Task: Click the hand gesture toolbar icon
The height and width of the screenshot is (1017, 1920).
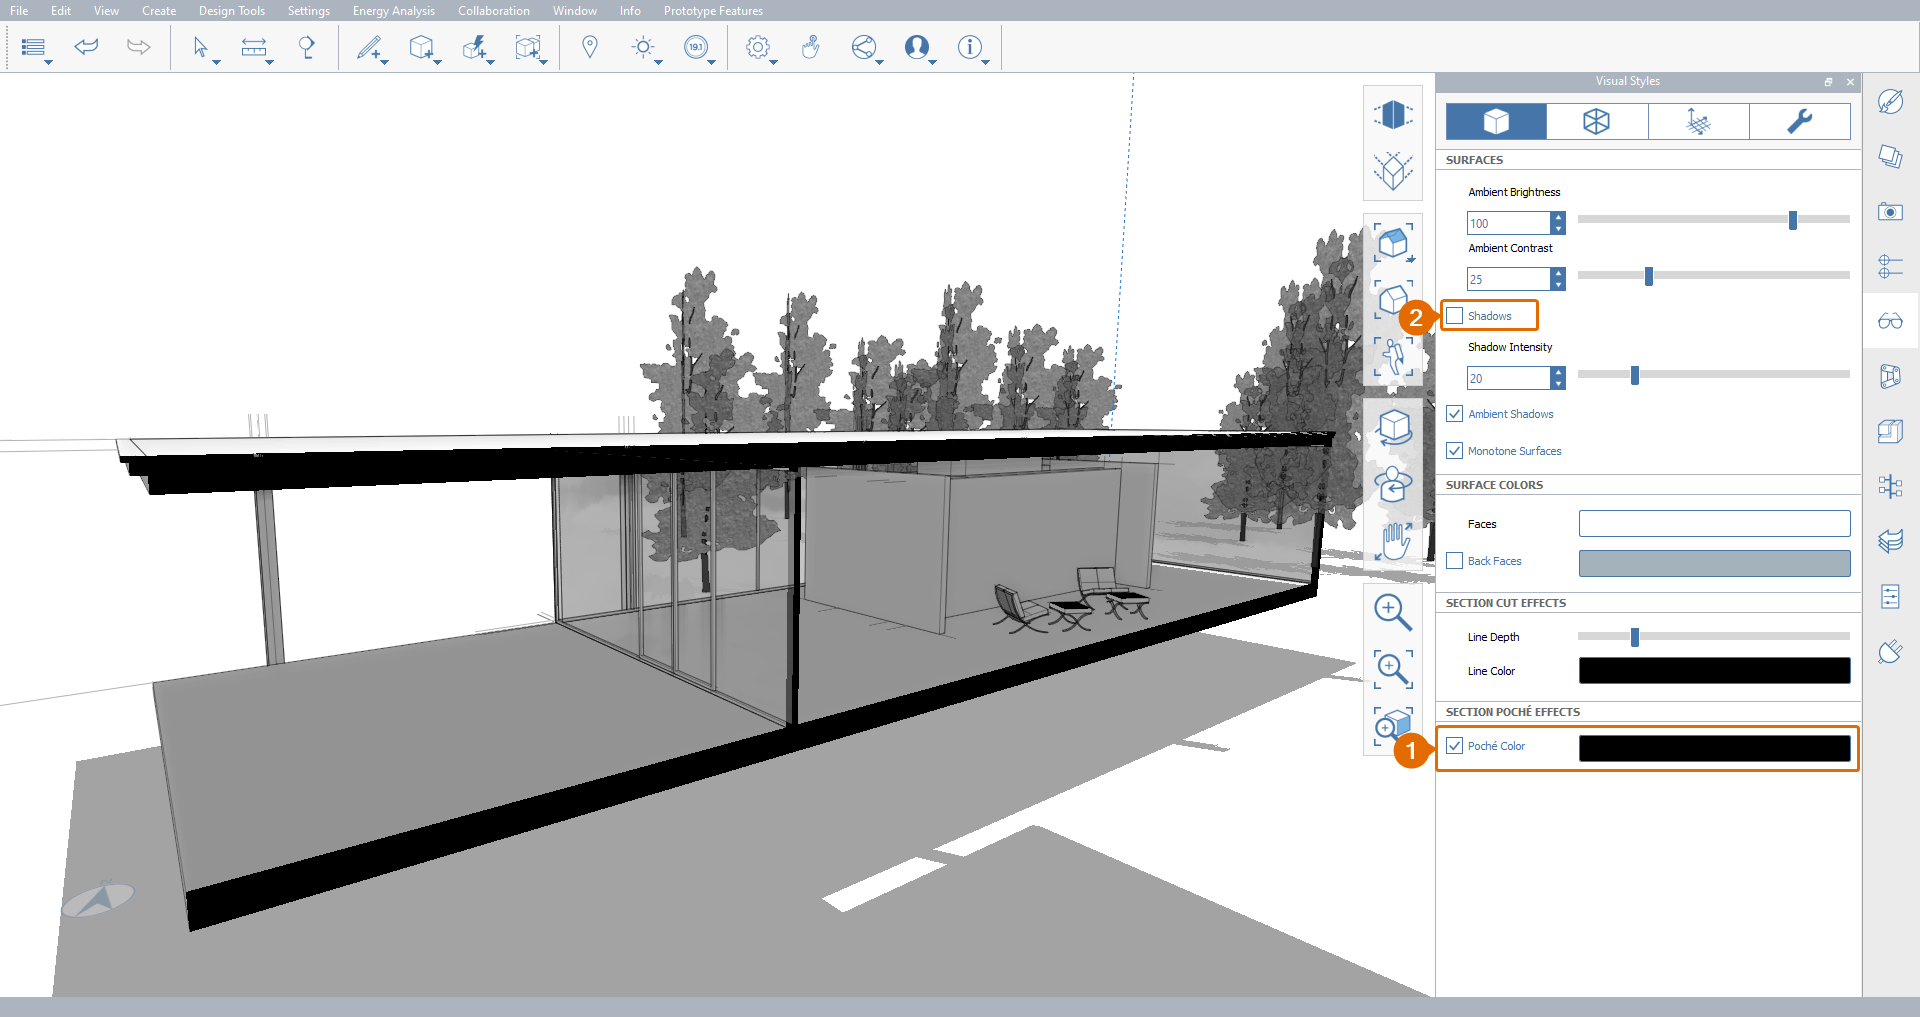Action: [811, 46]
